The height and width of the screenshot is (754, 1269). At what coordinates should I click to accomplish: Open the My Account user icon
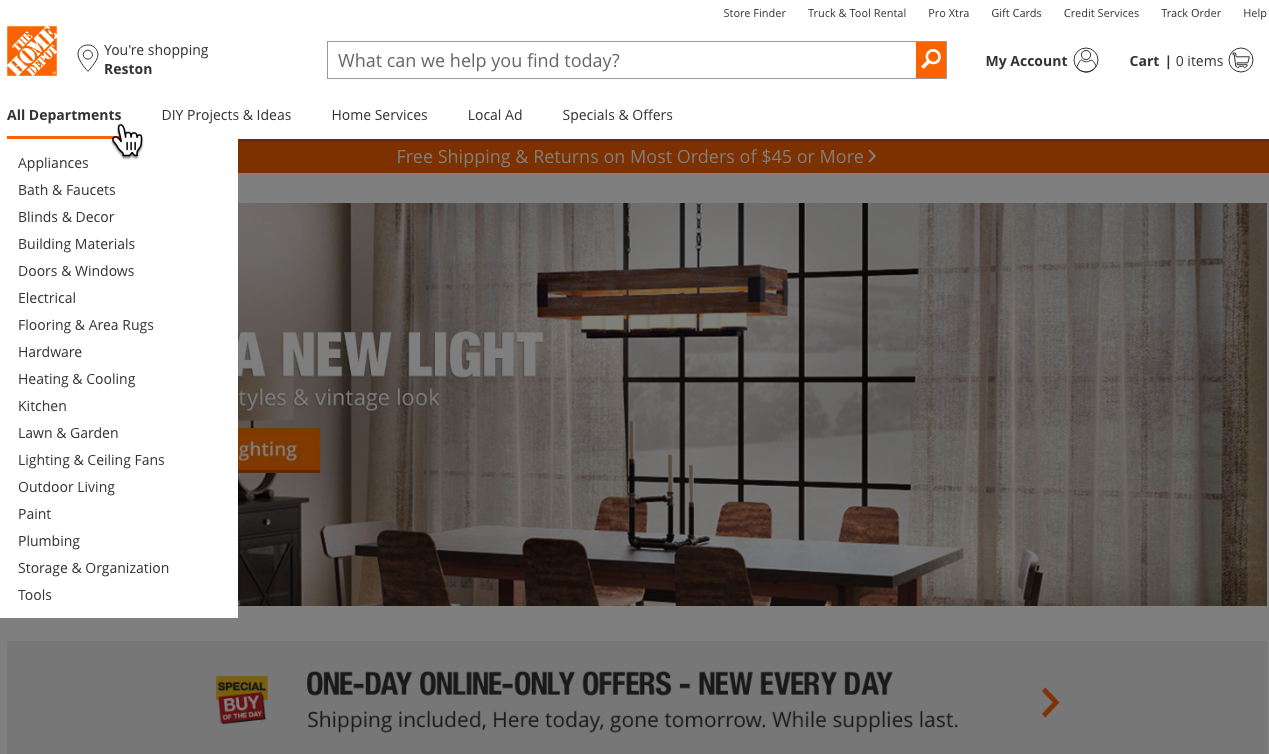[1086, 60]
